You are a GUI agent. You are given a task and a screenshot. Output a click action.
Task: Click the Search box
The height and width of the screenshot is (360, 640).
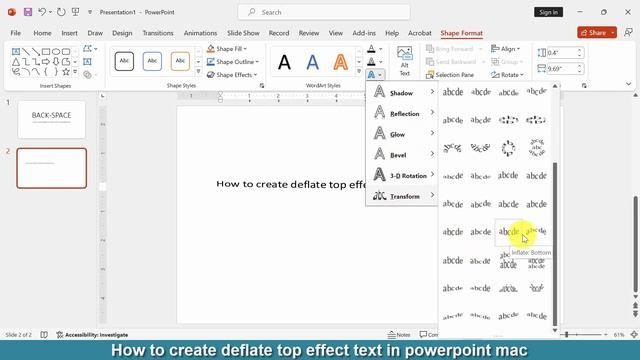coord(324,12)
